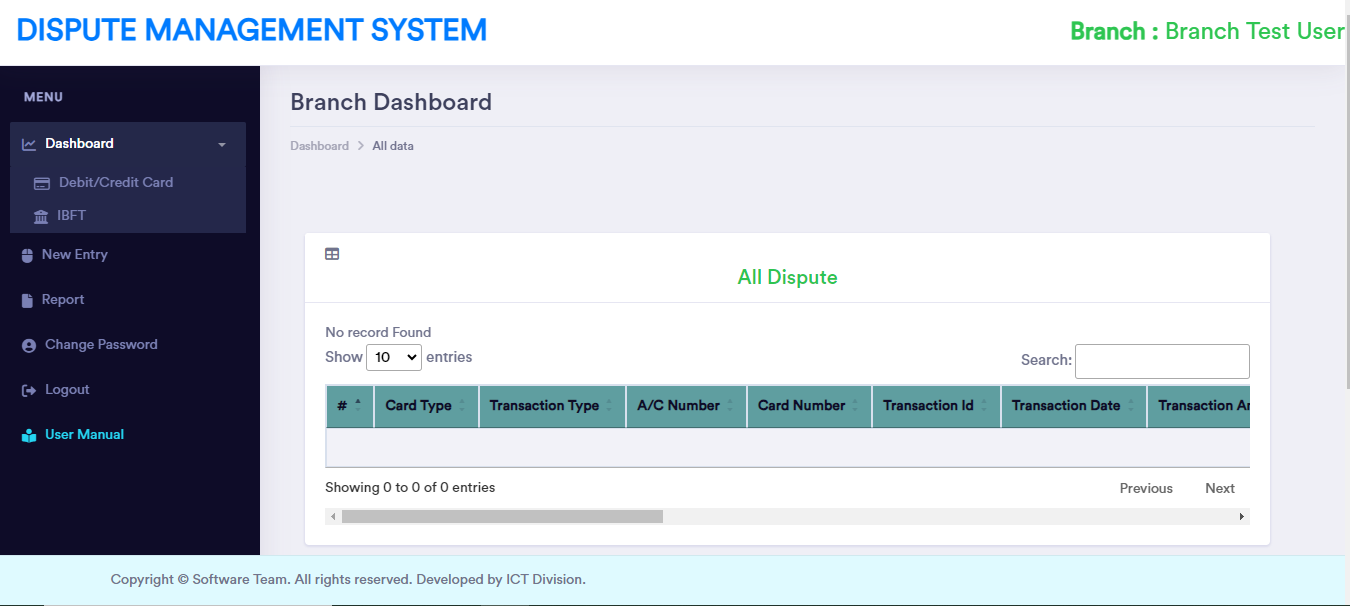Click the horizontal table scrollbar thumb

point(502,517)
